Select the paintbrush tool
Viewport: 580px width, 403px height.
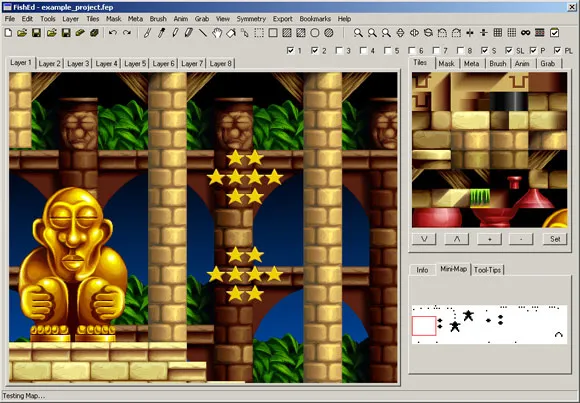(x=147, y=33)
